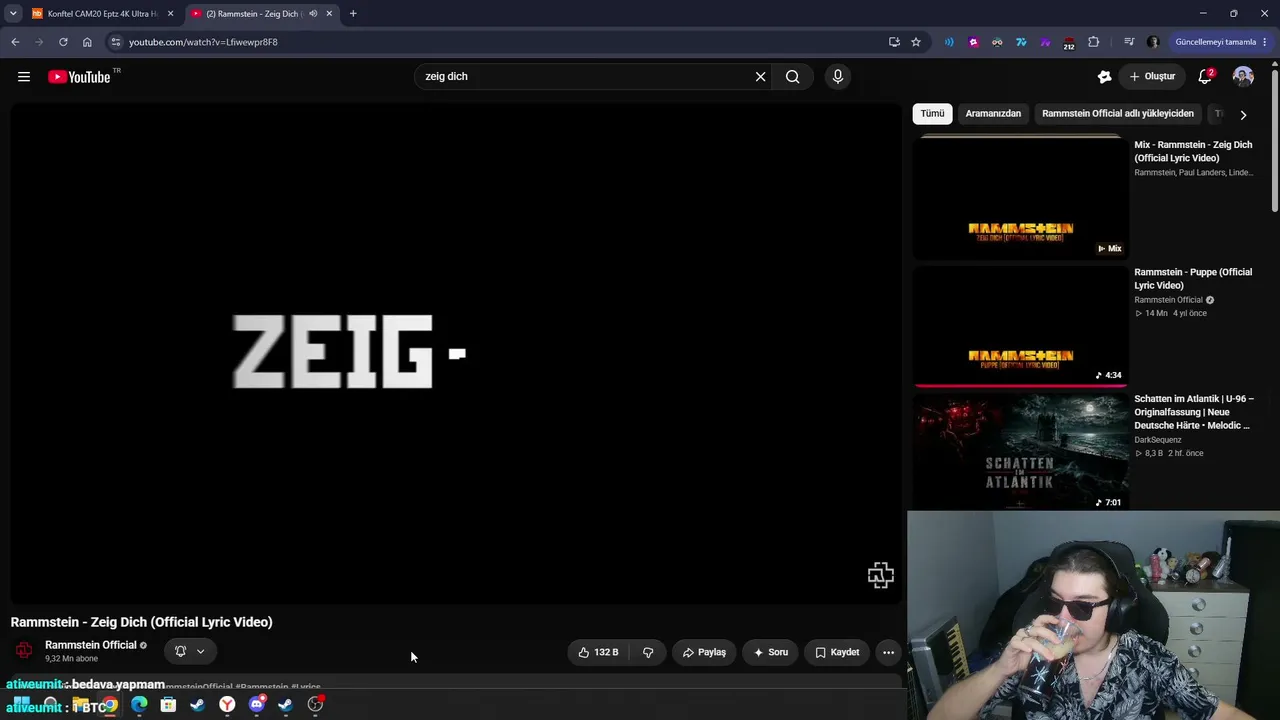Dislike the Zeig Dich video
The image size is (1280, 720).
648,652
